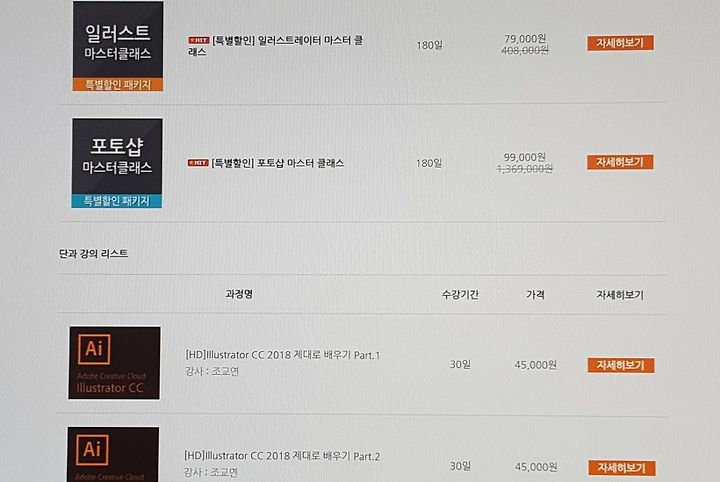This screenshot has width=720, height=482.
Task: Click the HIT badge beside 포토샵 마스터 클래스
Action: [198, 163]
